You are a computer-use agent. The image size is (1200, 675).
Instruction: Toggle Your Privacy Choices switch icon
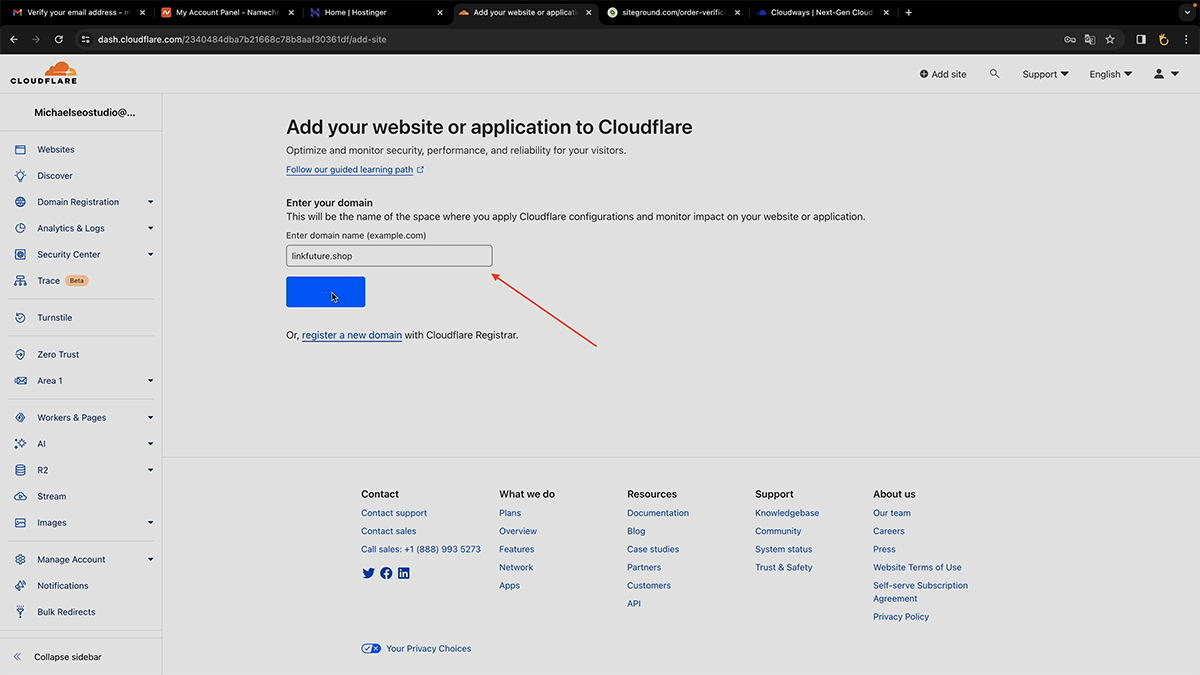pos(371,648)
